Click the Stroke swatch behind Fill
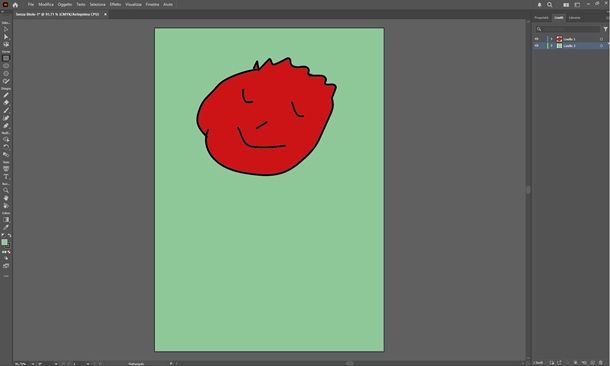The image size is (610, 366). (x=8, y=245)
